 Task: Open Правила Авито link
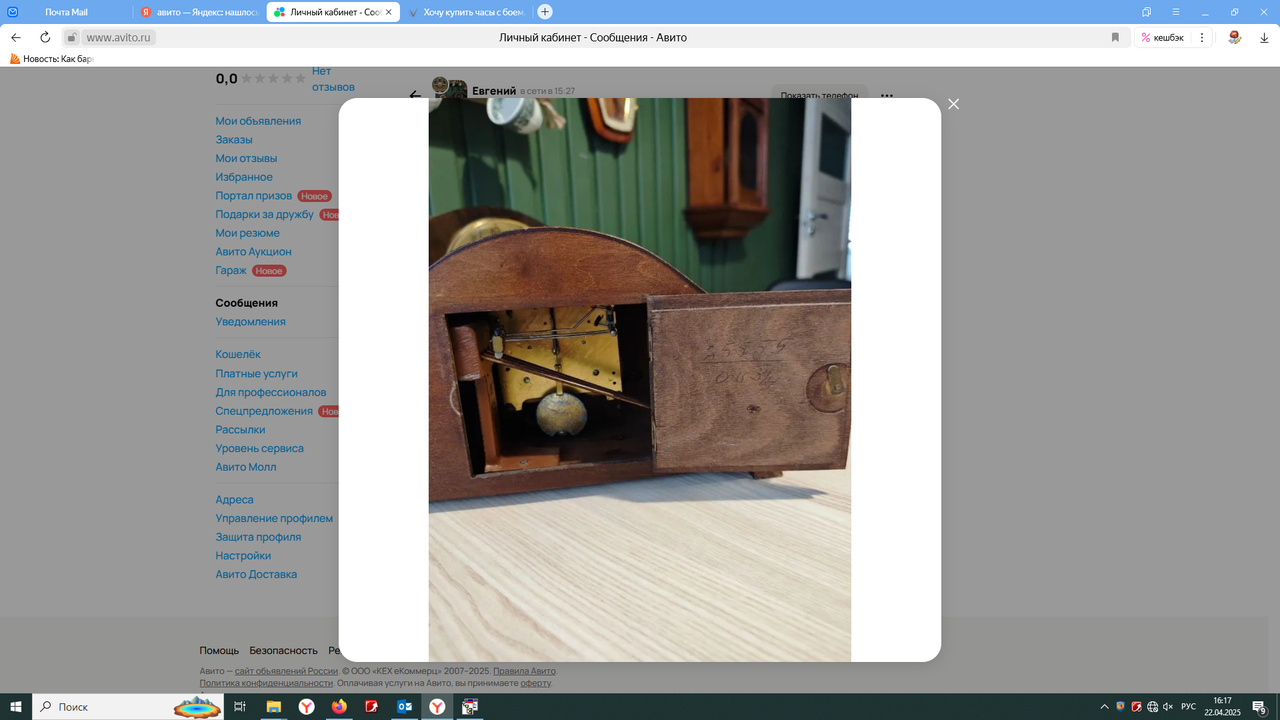pos(525,671)
